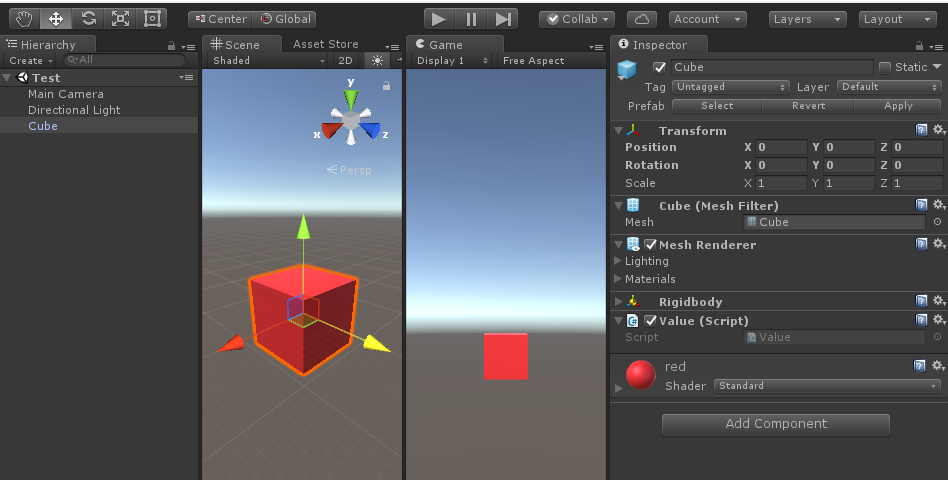Toggle the 2D scene view button
Screen dimensions: 948x480
pyautogui.click(x=345, y=60)
